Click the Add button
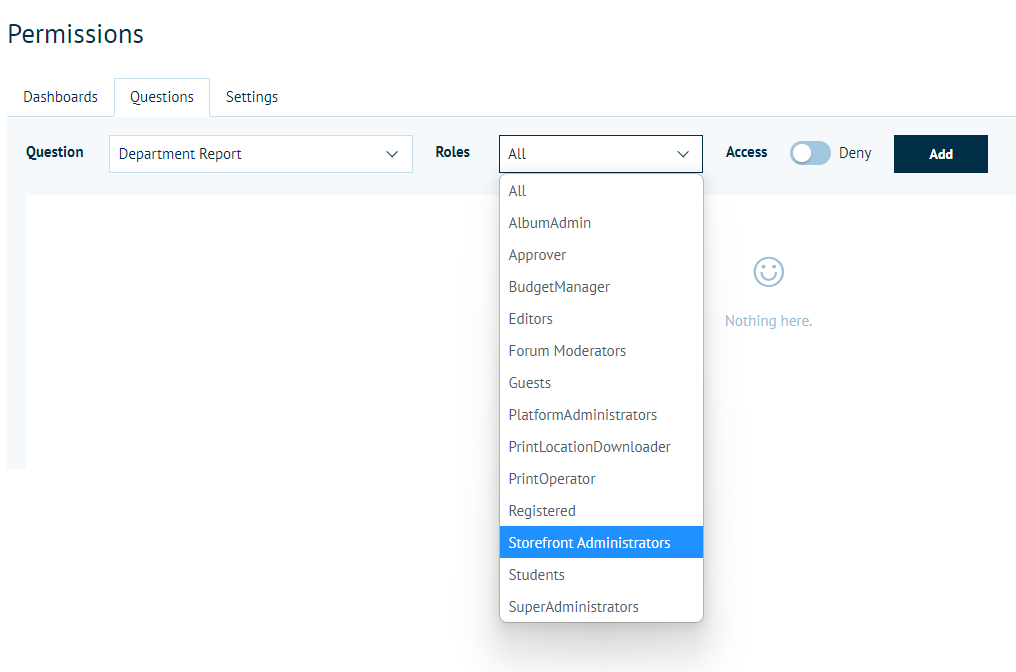The width and height of the screenshot is (1016, 672). coord(941,154)
